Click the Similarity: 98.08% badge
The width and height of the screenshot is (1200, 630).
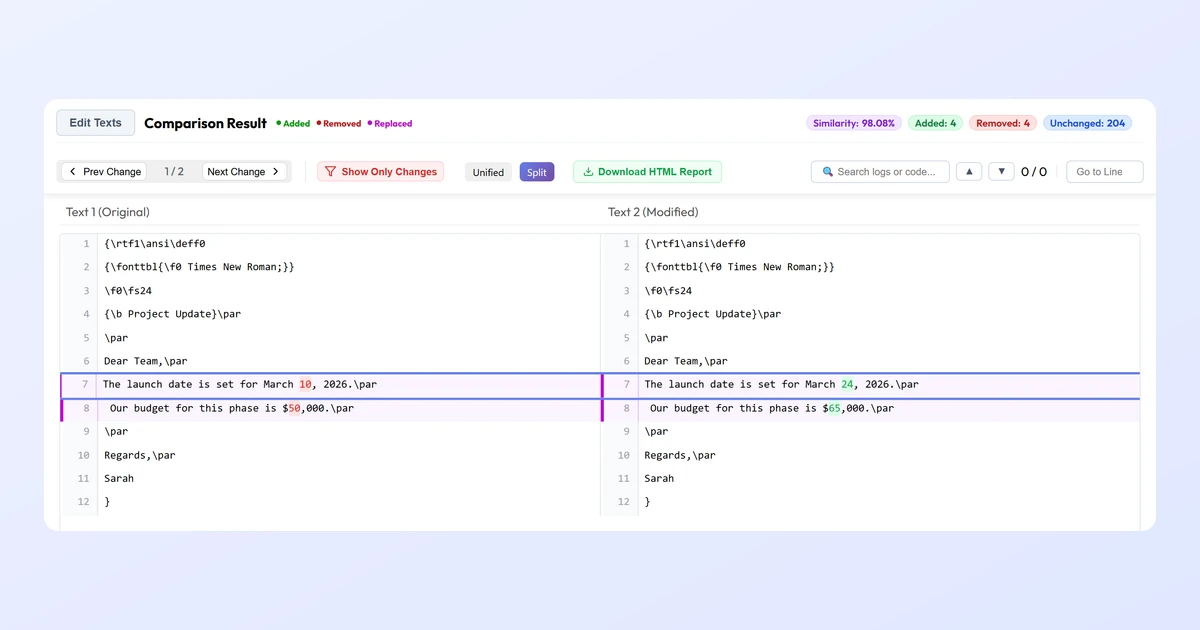(854, 123)
